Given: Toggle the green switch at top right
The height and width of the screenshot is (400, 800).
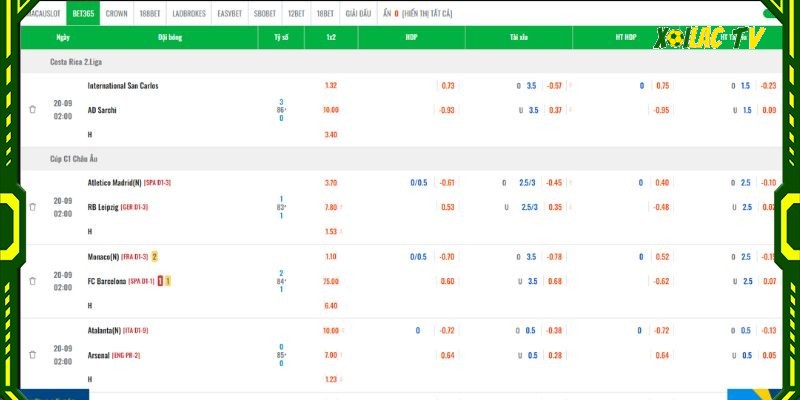Looking at the screenshot, I should [x=771, y=14].
